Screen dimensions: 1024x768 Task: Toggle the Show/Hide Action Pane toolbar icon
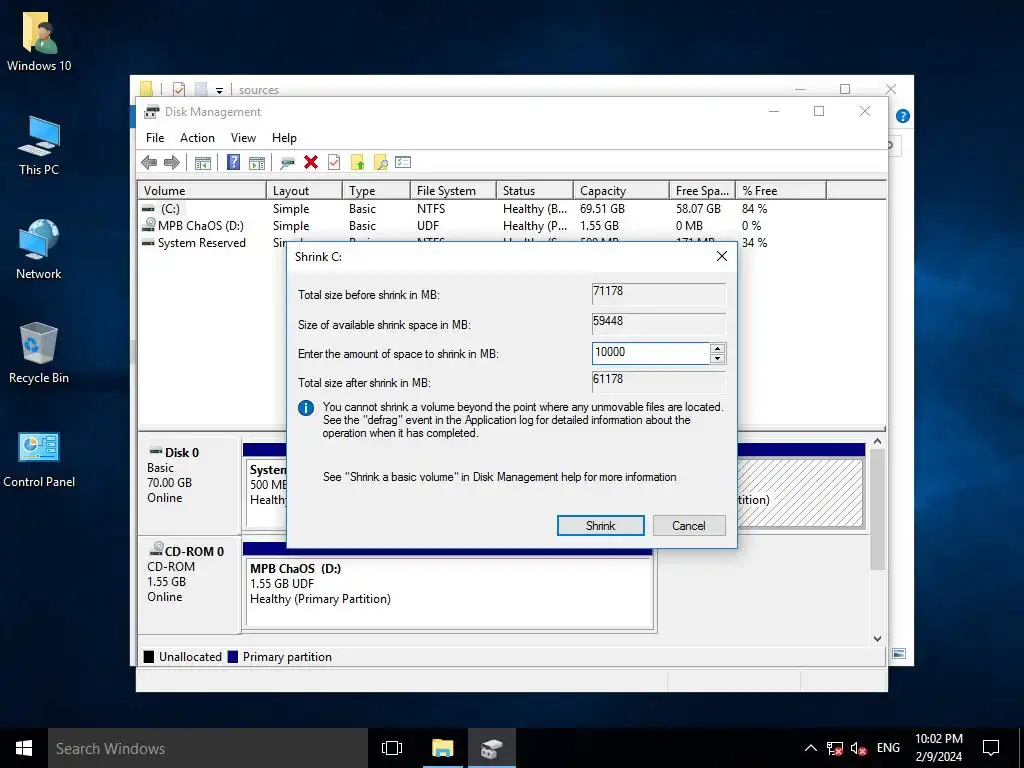tap(257, 163)
